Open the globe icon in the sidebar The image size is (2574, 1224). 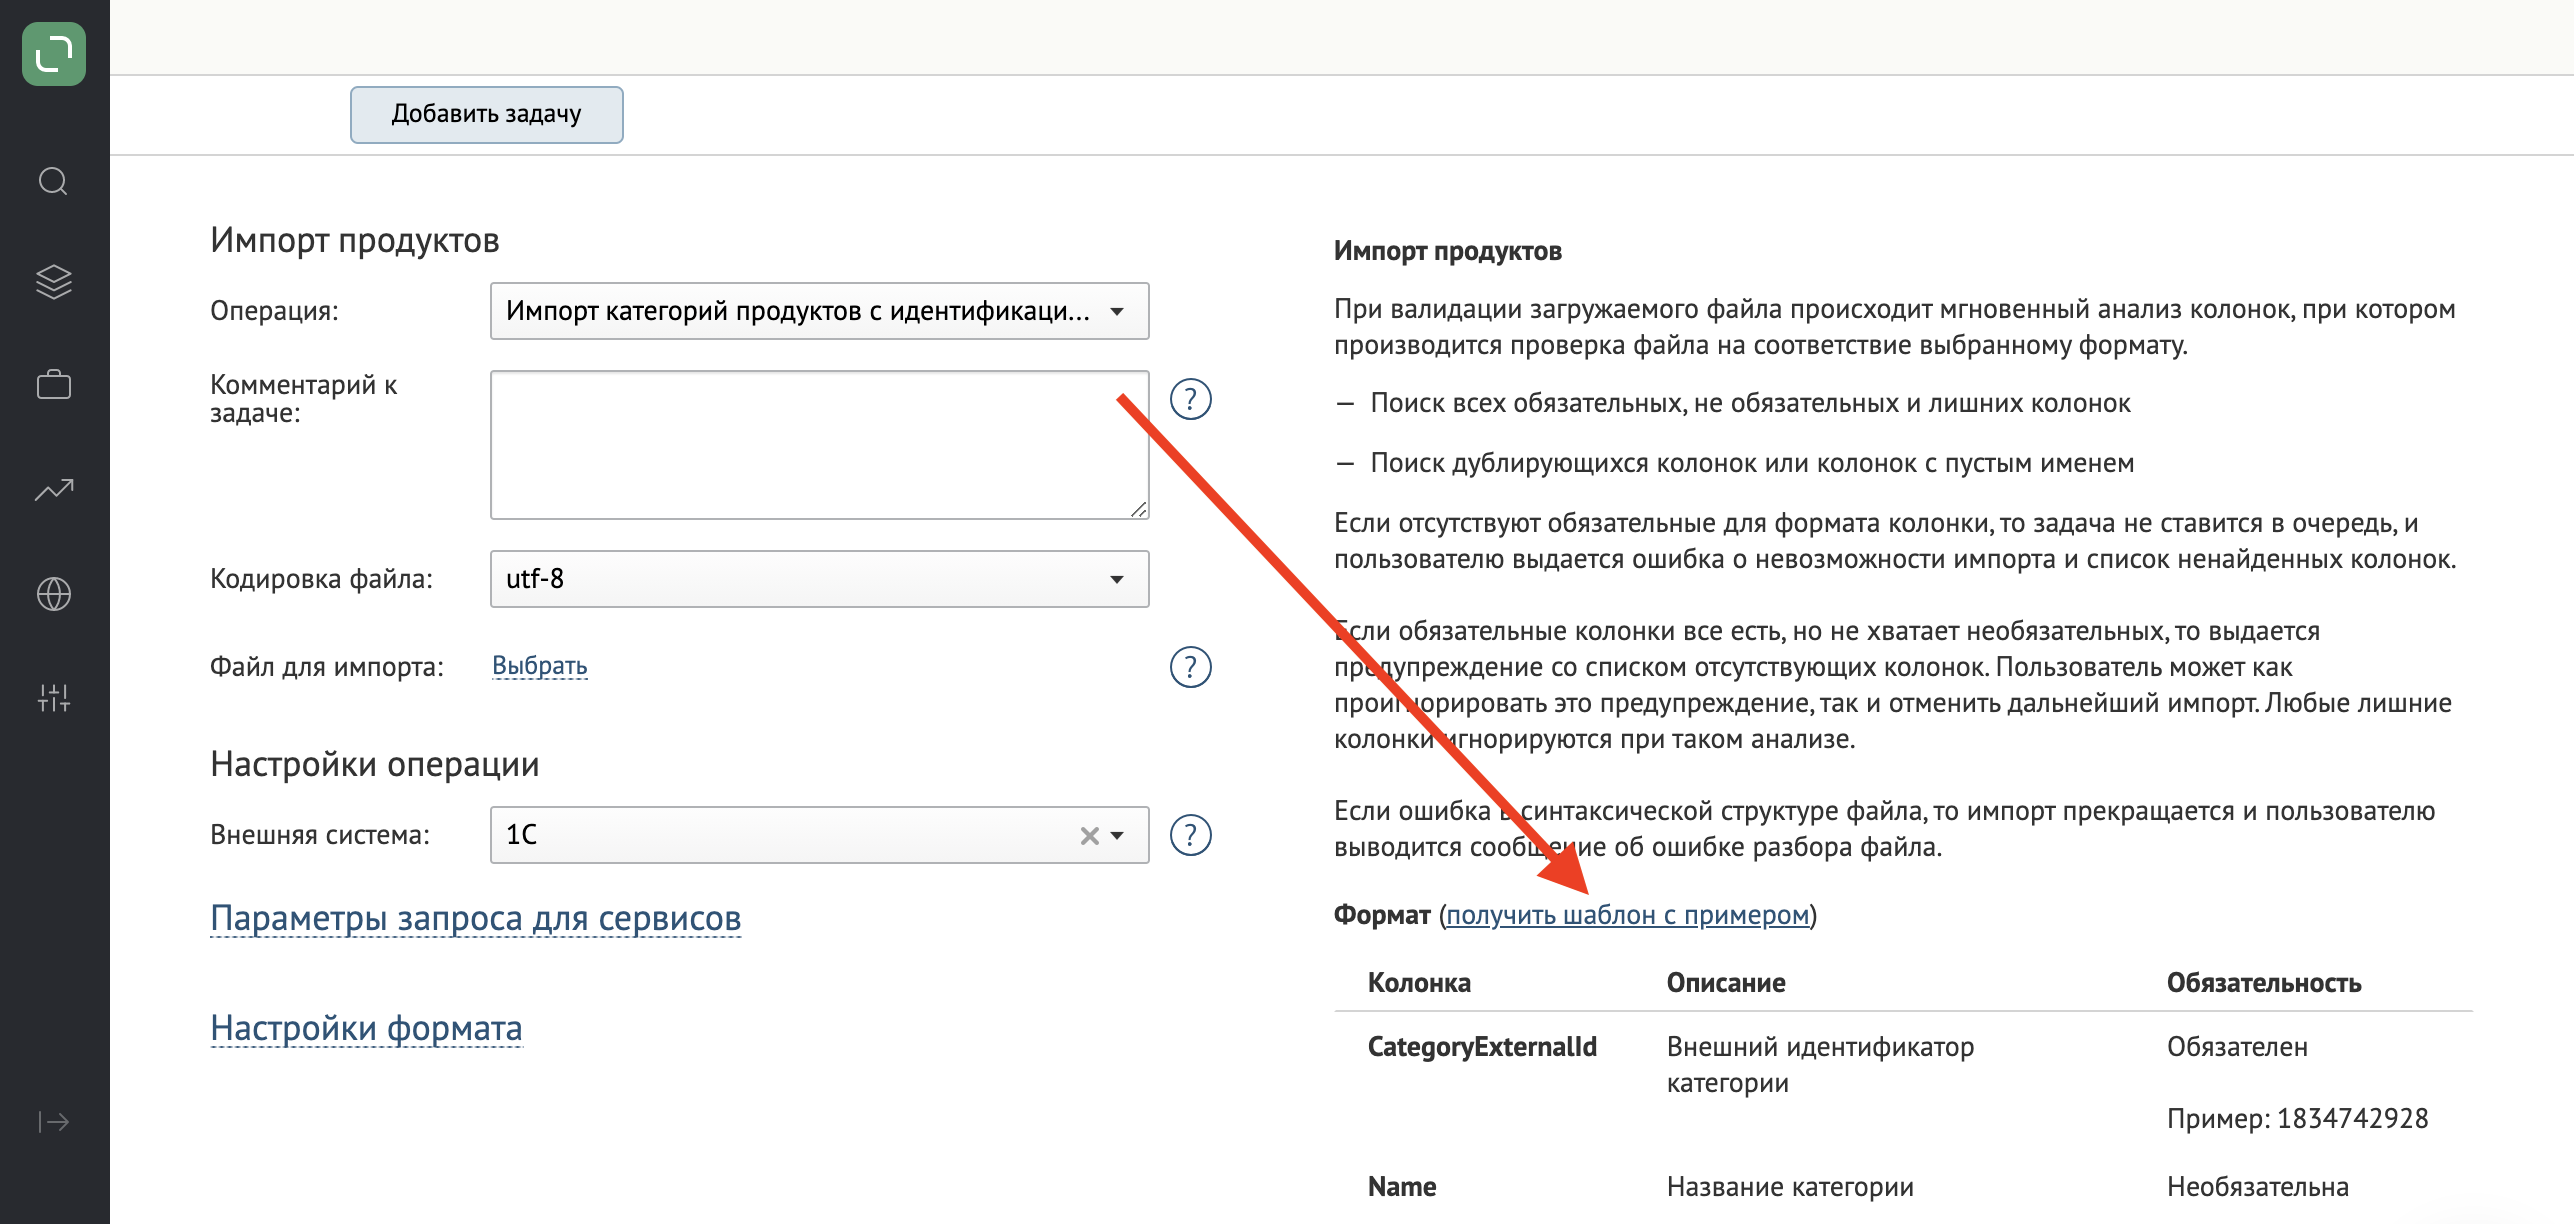pos(54,594)
